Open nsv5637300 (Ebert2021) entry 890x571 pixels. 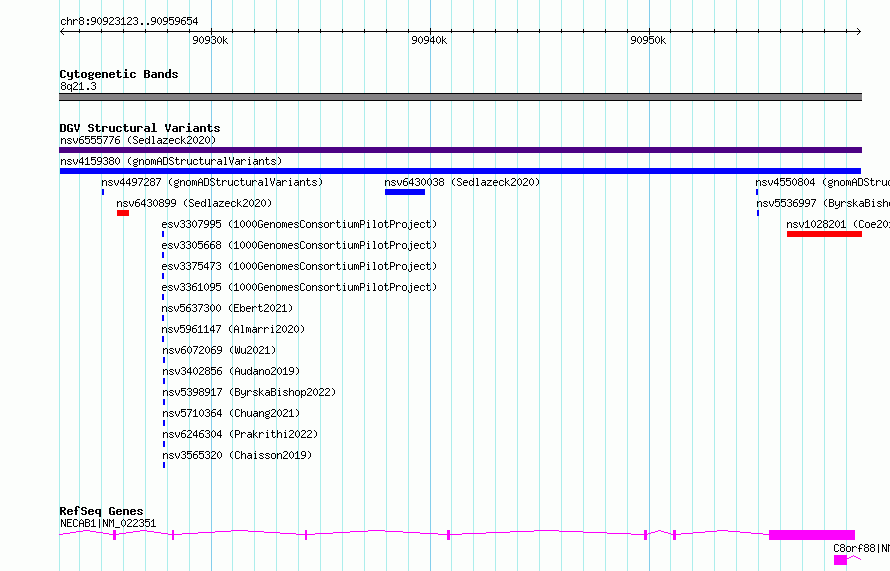click(227, 308)
